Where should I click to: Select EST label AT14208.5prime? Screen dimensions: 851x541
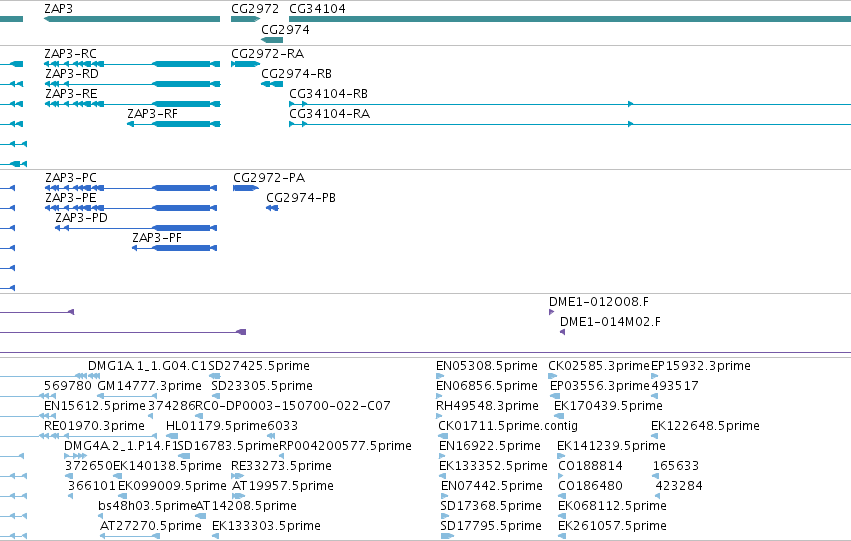pyautogui.click(x=246, y=506)
